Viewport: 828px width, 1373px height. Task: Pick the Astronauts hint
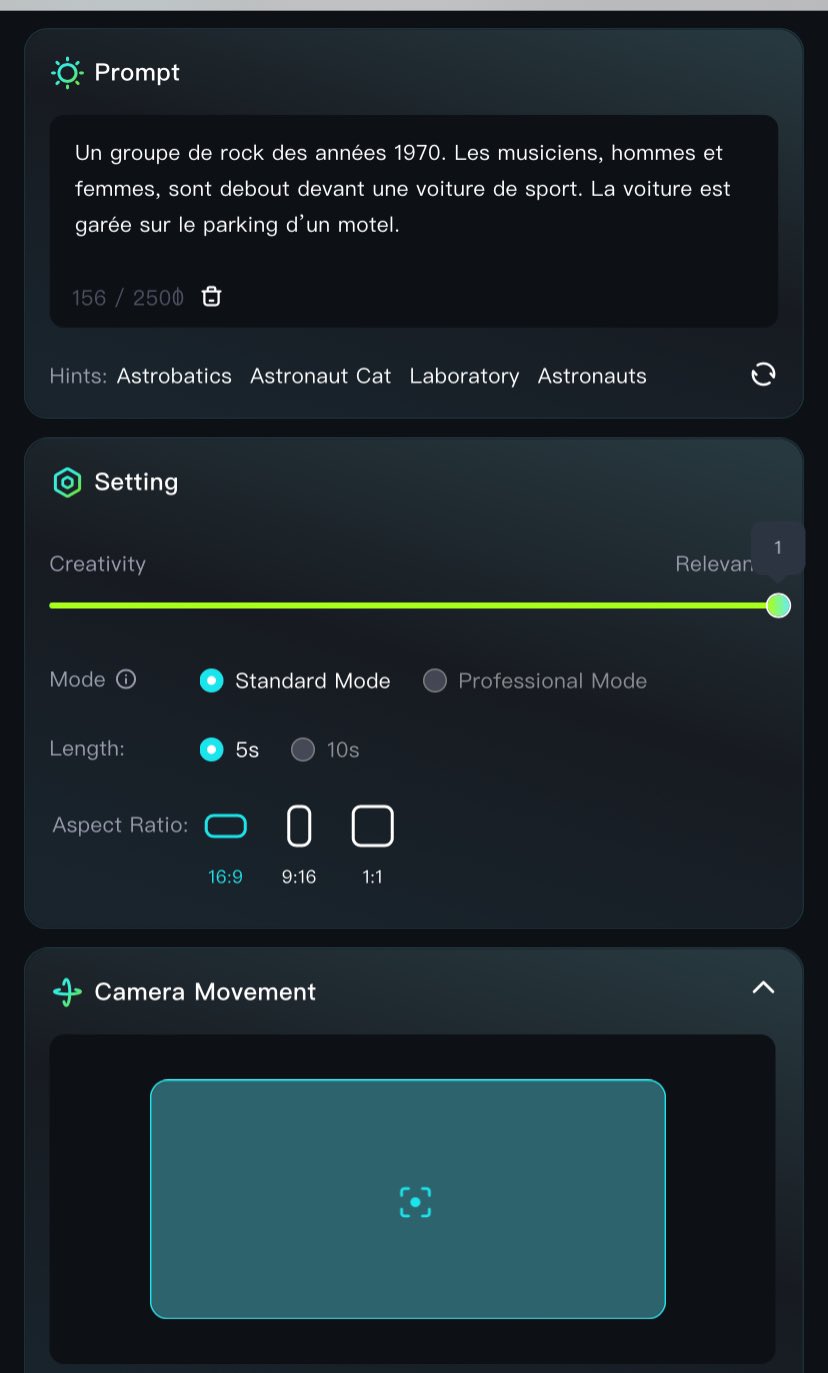click(x=592, y=376)
